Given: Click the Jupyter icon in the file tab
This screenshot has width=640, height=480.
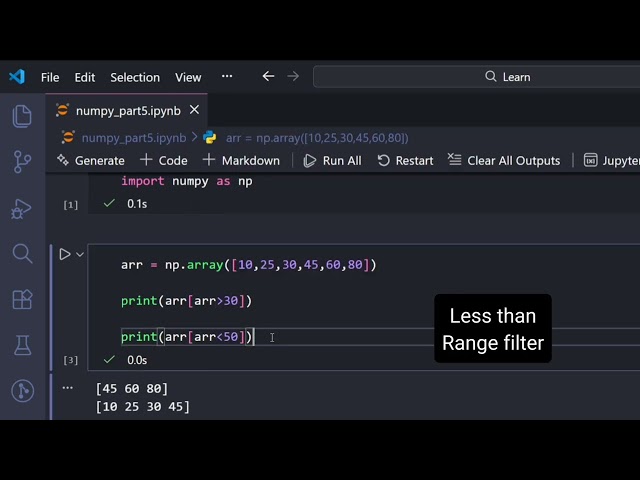Looking at the screenshot, I should tap(62, 110).
